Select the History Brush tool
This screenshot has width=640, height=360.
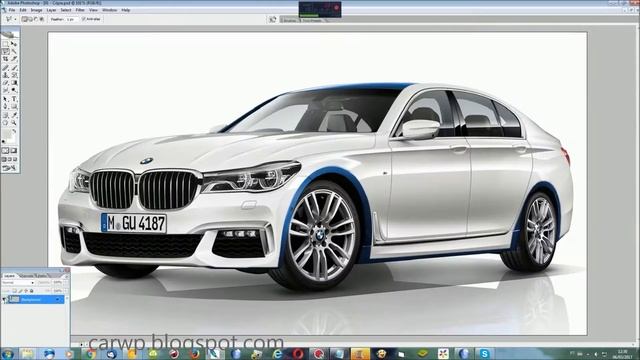click(x=14, y=75)
